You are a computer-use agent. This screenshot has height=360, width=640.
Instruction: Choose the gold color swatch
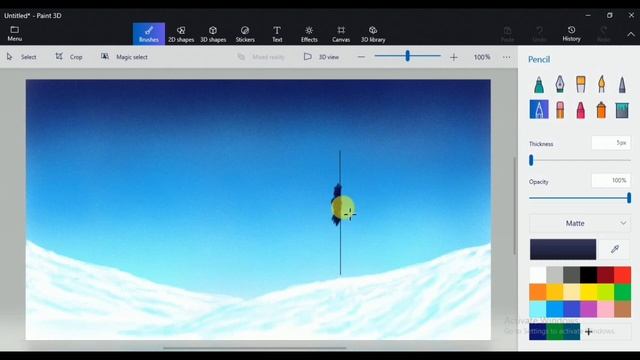[x=554, y=292]
